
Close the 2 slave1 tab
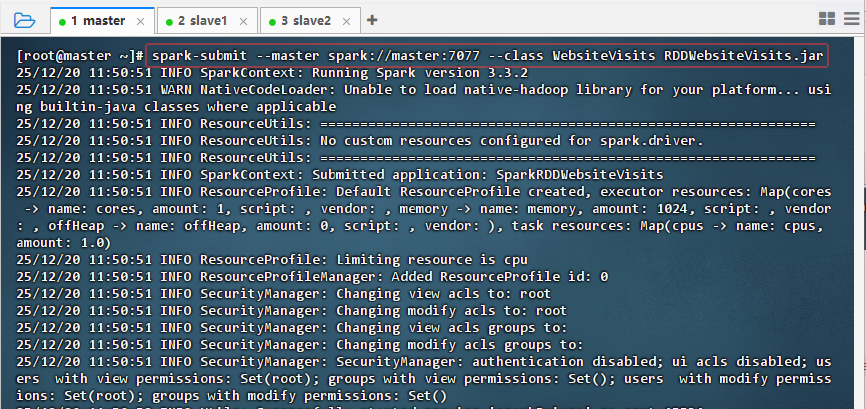point(243,22)
